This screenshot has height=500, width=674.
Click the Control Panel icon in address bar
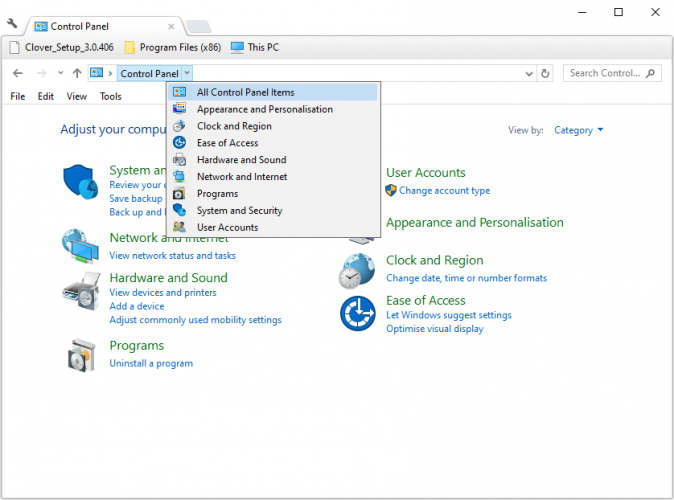(x=96, y=73)
